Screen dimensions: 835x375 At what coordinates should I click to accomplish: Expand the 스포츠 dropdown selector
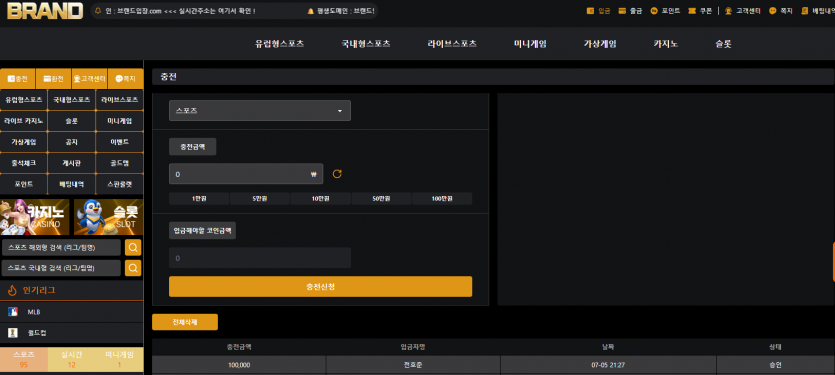[260, 111]
